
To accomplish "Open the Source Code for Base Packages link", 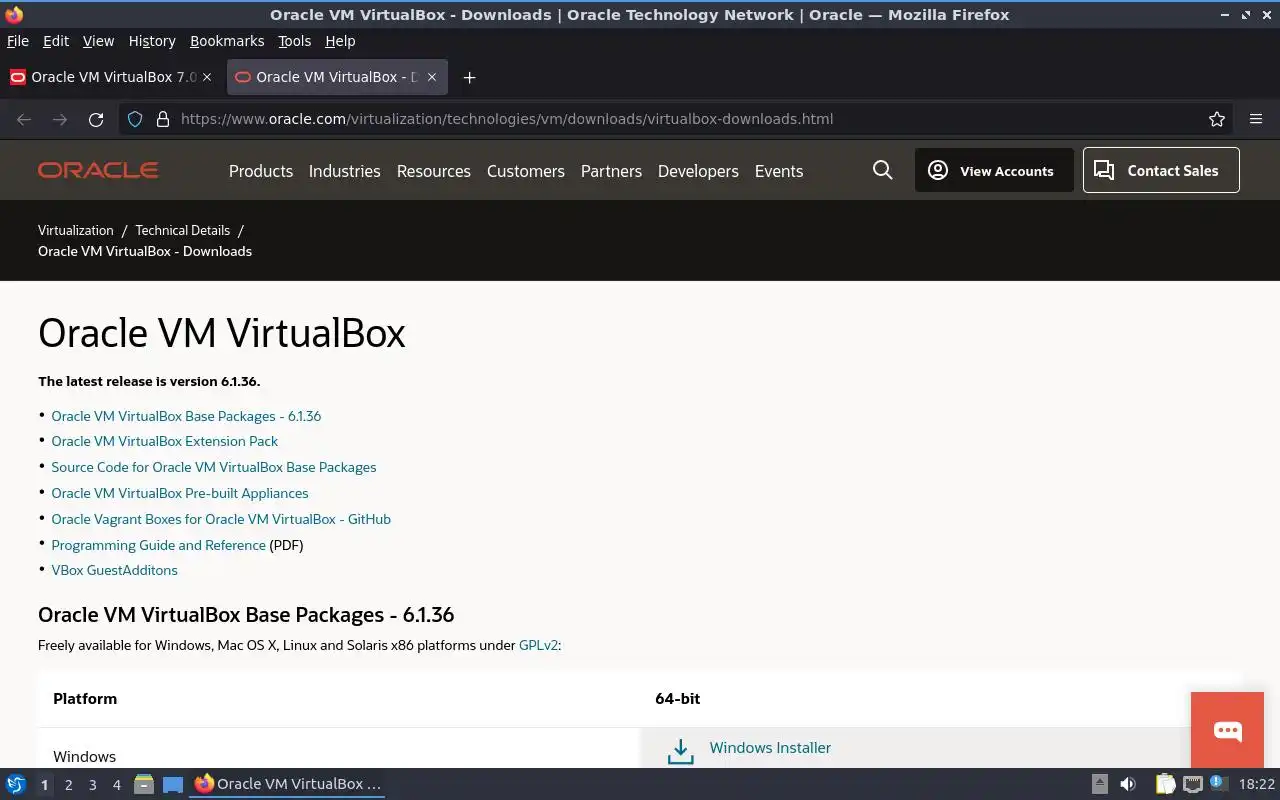I will pos(214,467).
